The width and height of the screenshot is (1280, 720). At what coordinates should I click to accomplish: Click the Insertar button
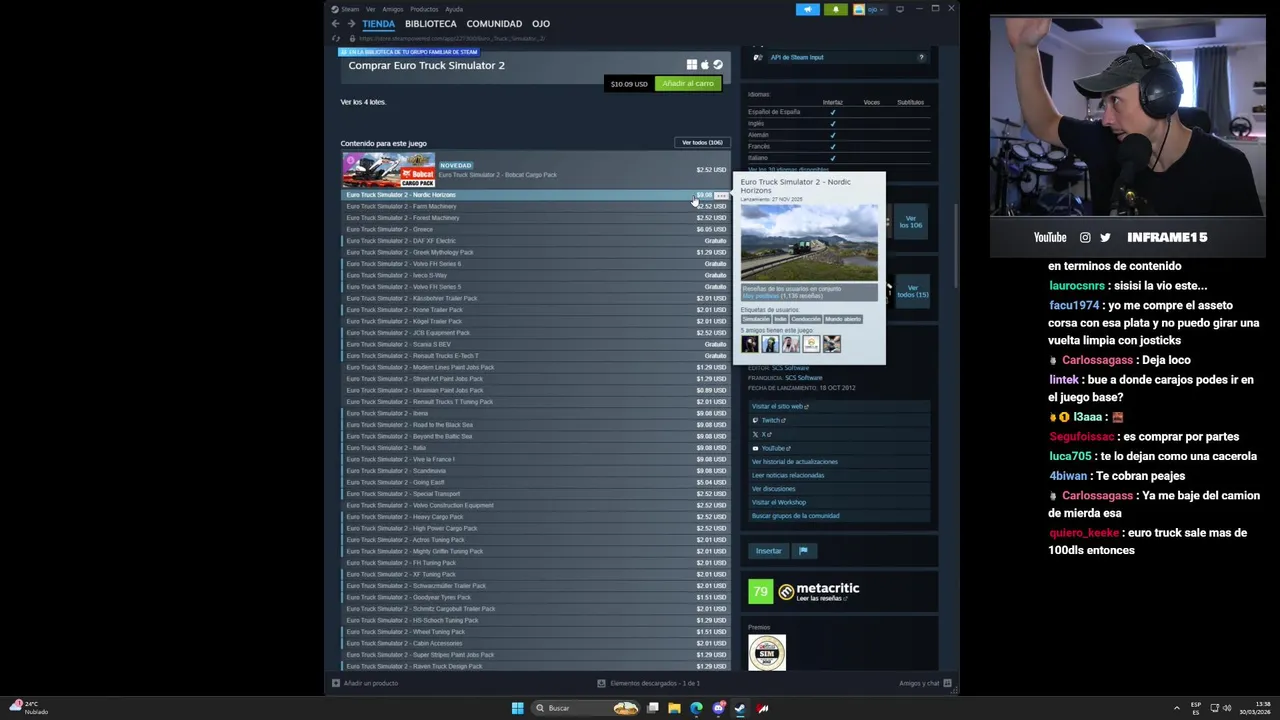(x=768, y=551)
